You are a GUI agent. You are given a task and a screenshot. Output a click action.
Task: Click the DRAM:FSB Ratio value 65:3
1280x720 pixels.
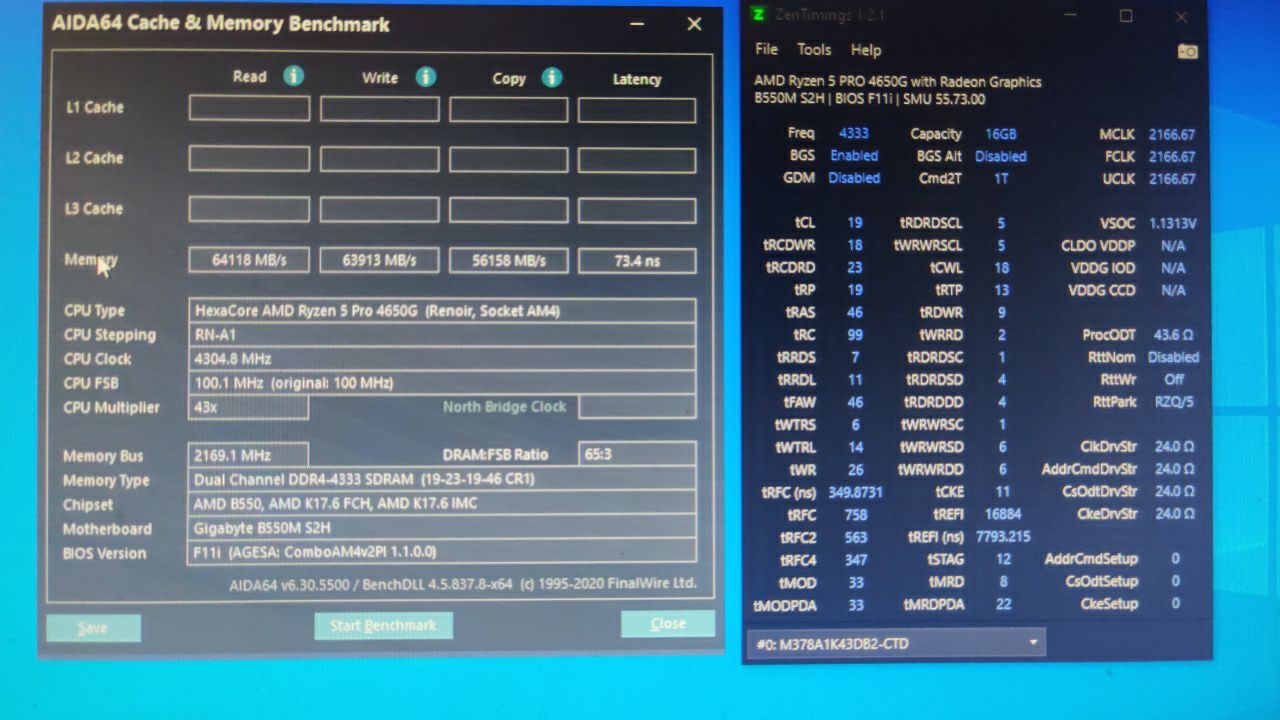pos(637,454)
